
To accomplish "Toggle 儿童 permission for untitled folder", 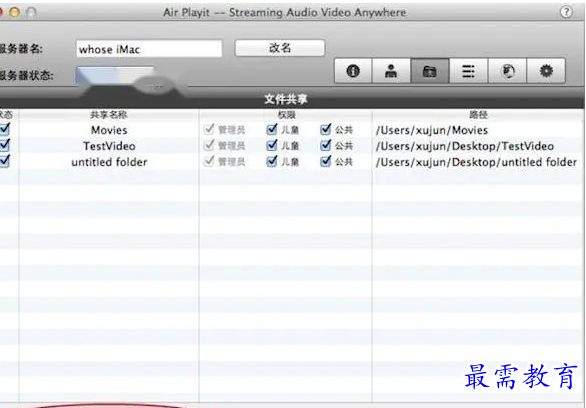I will (x=272, y=161).
